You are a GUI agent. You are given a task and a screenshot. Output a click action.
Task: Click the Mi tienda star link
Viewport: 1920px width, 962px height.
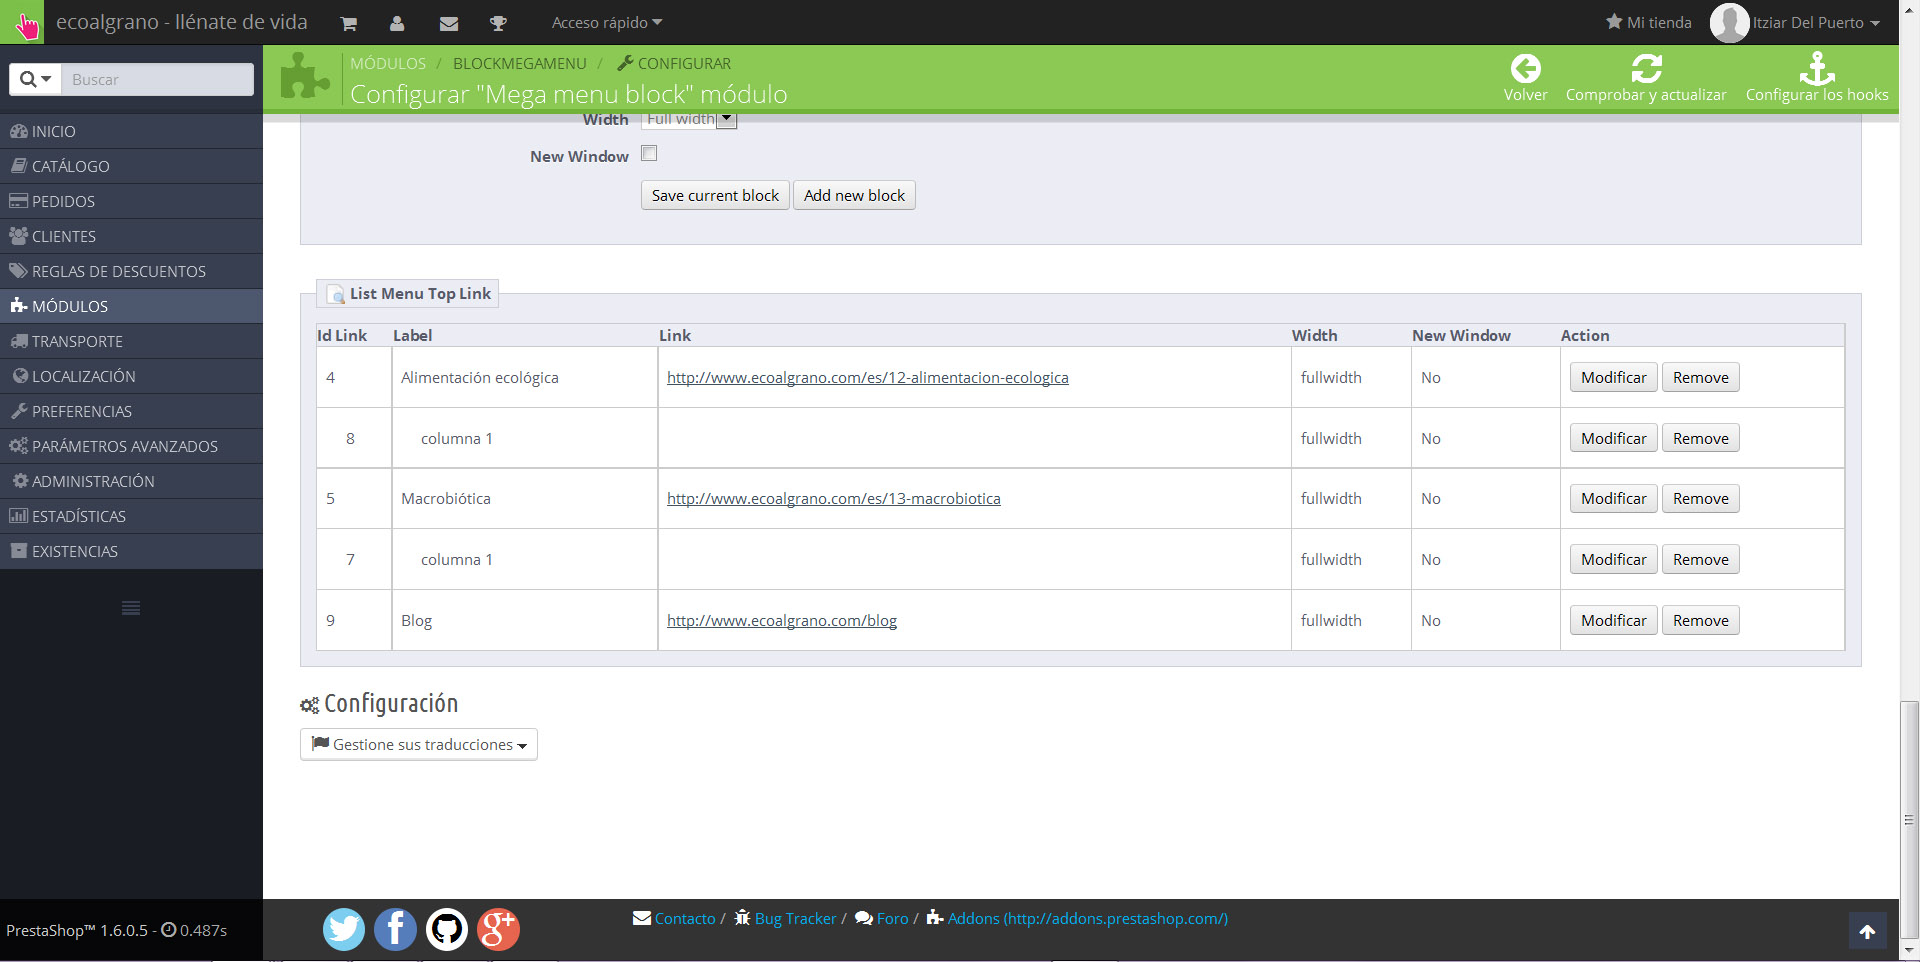(1649, 22)
